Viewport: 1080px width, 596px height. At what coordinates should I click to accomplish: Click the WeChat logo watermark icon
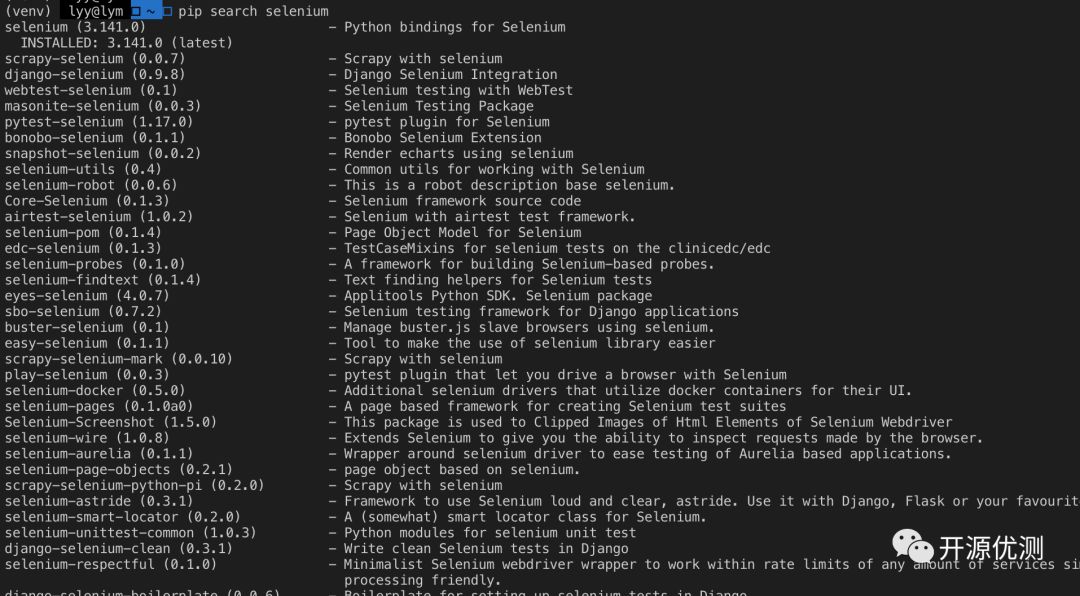point(913,546)
